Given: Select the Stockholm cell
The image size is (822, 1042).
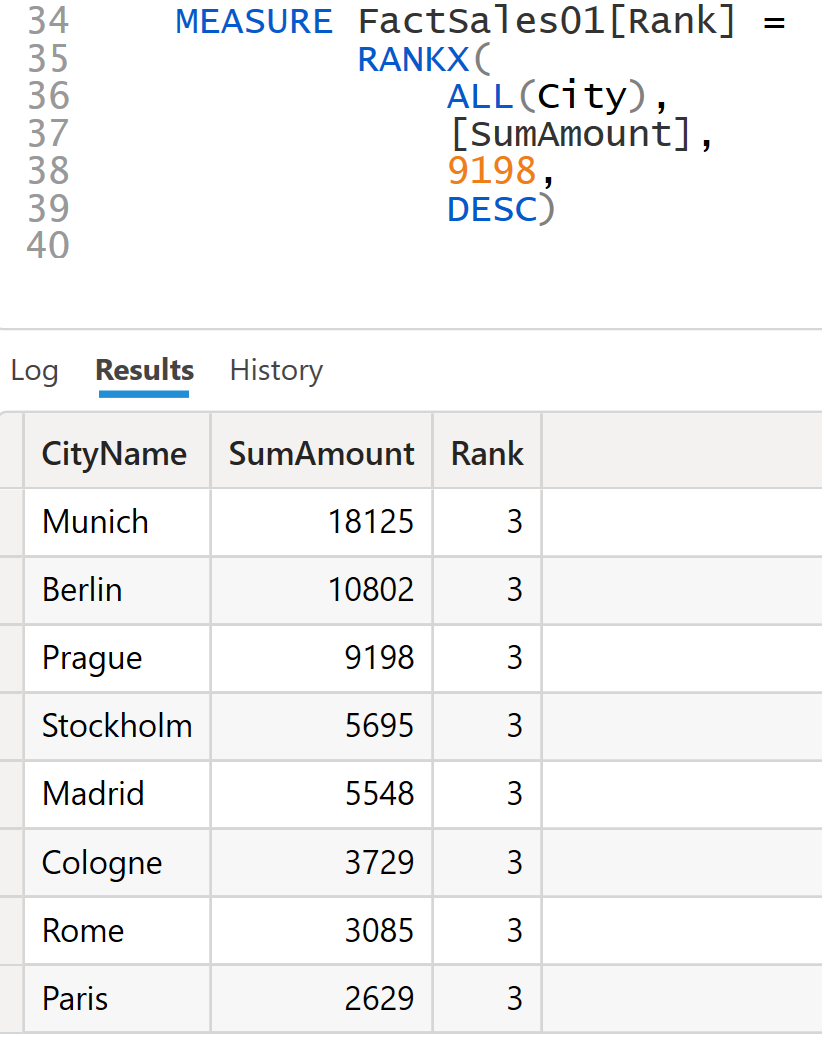Looking at the screenshot, I should tap(116, 726).
